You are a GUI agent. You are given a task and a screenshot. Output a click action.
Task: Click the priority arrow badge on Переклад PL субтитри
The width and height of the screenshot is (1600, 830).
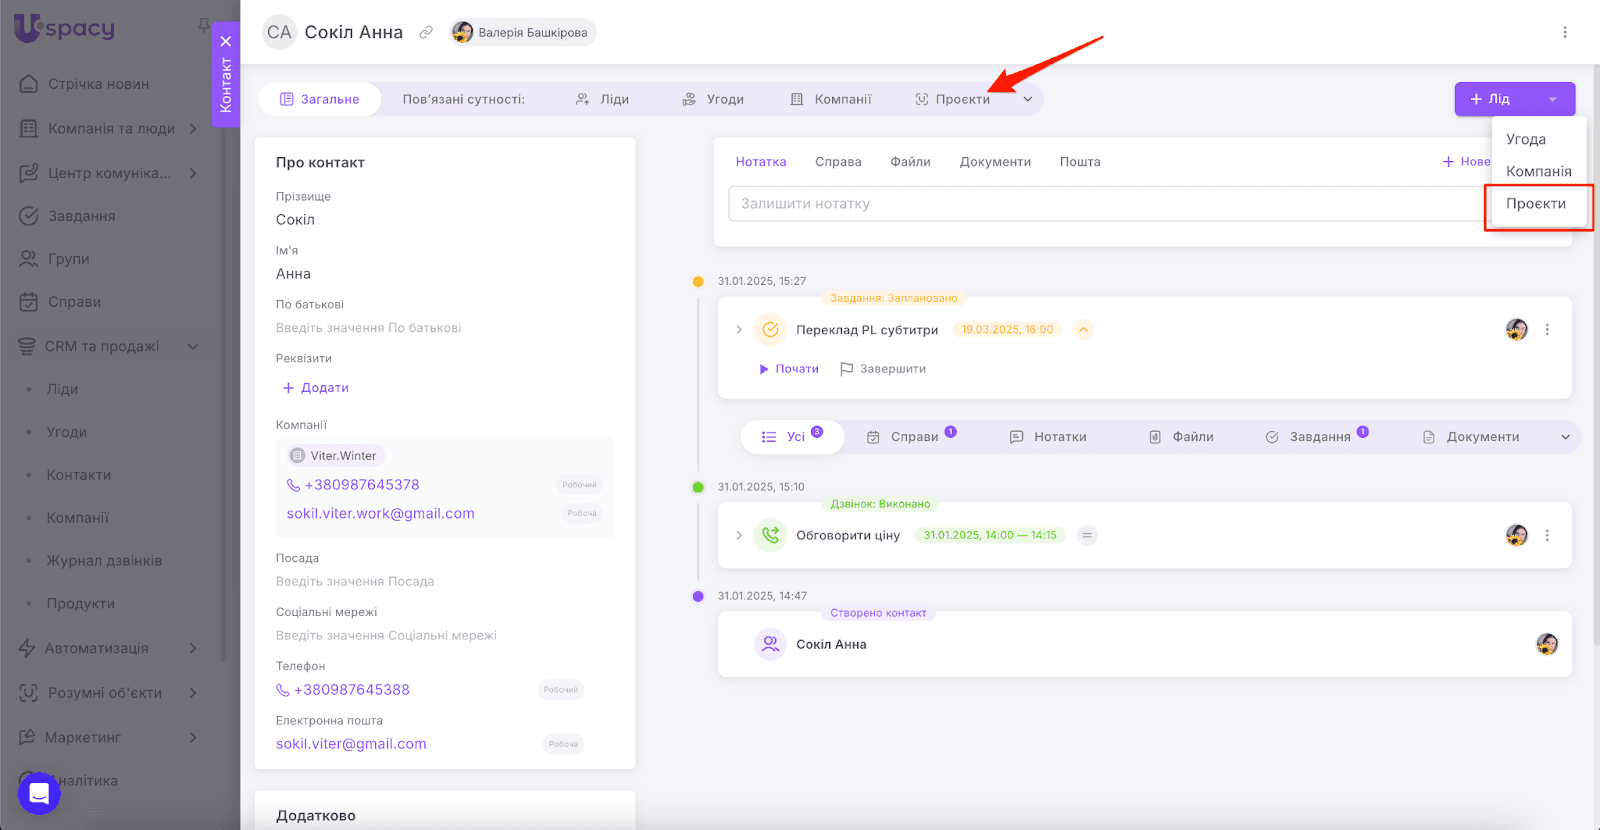point(1083,329)
